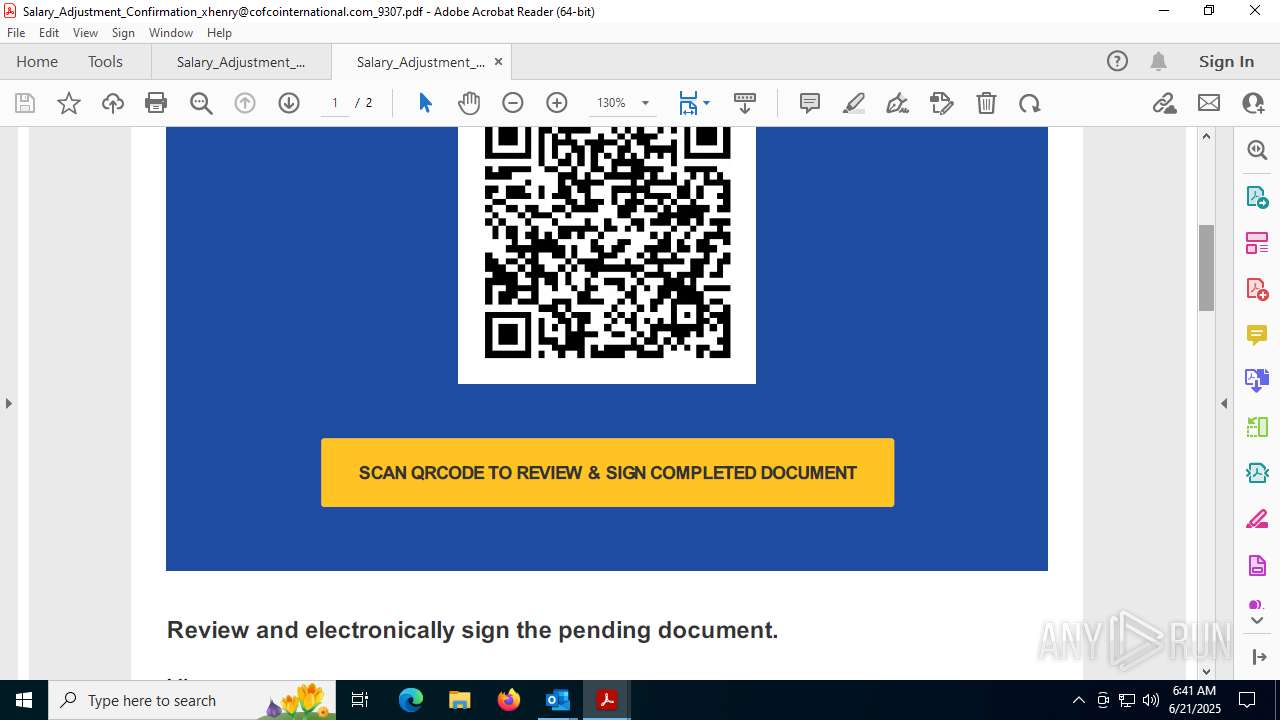1280x720 pixels.
Task: Focus the taskbar search box
Action: pyautogui.click(x=193, y=700)
